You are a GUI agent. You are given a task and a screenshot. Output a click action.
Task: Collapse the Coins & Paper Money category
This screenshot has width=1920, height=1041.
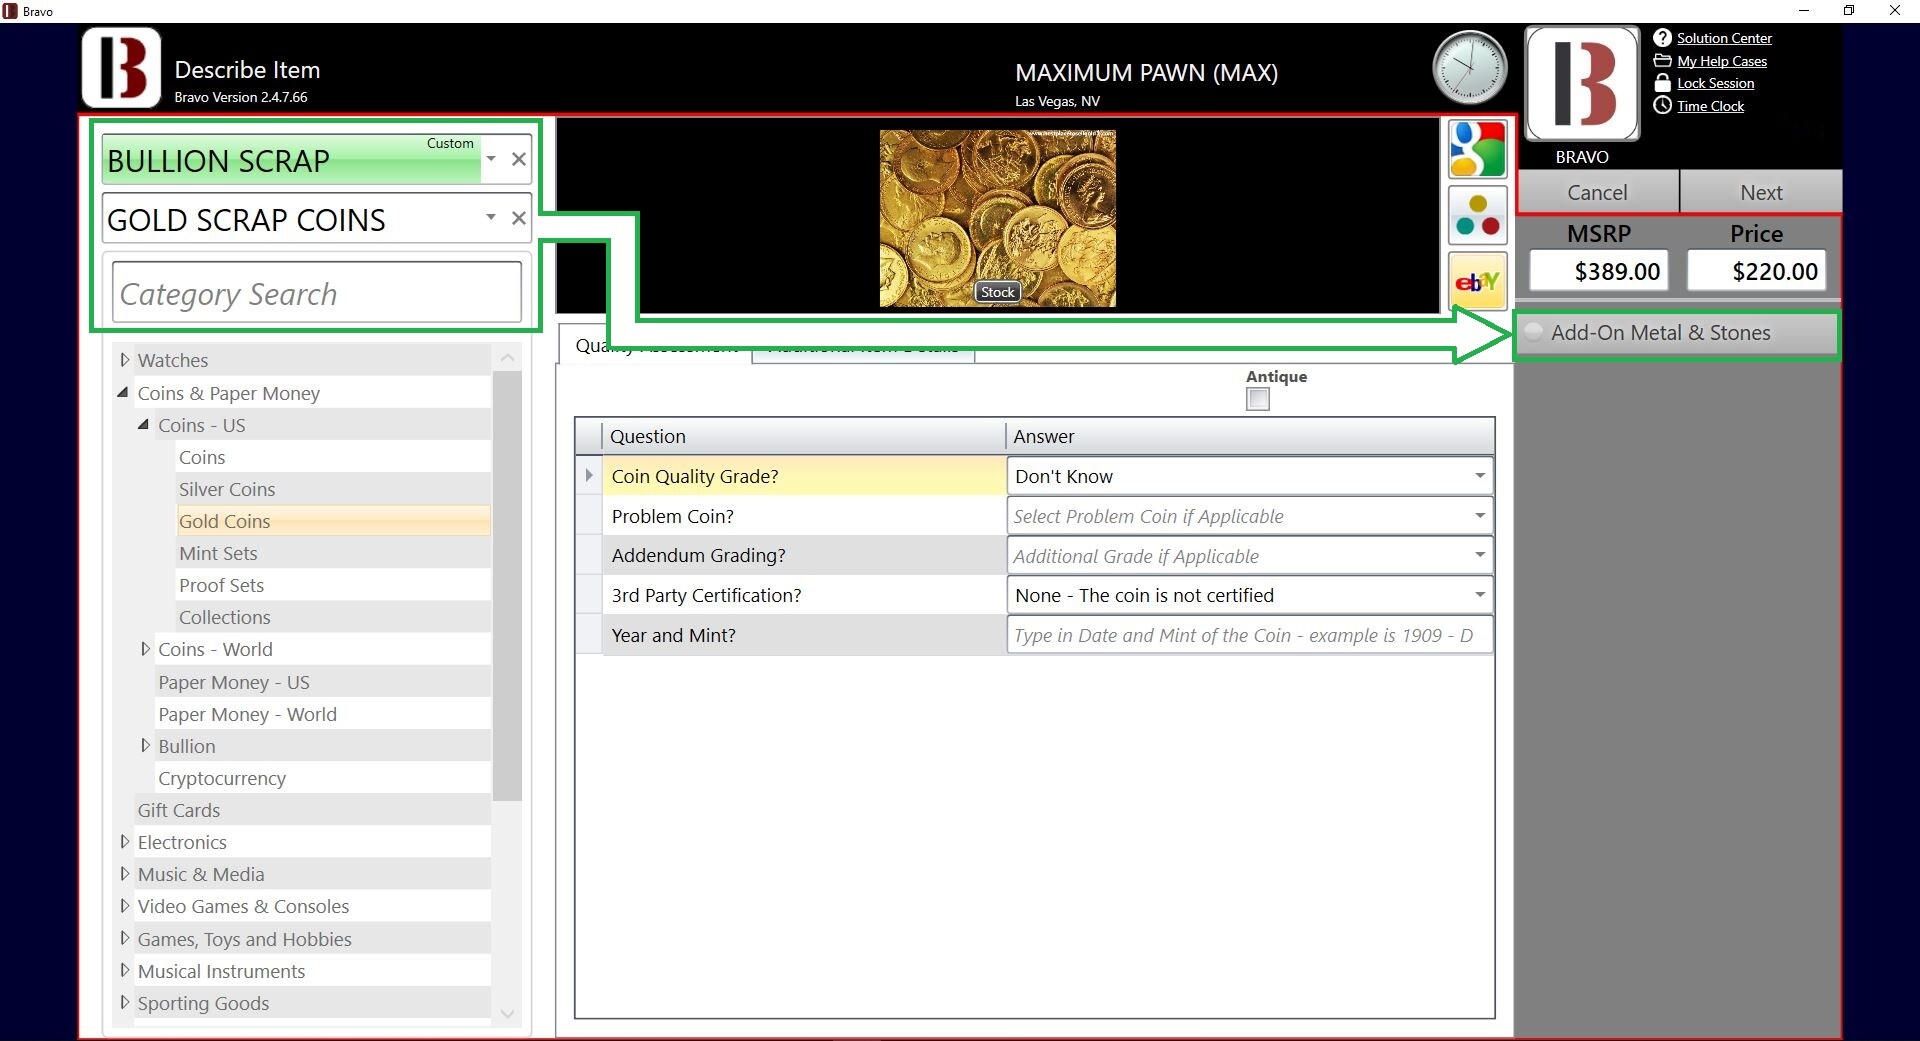(x=123, y=393)
